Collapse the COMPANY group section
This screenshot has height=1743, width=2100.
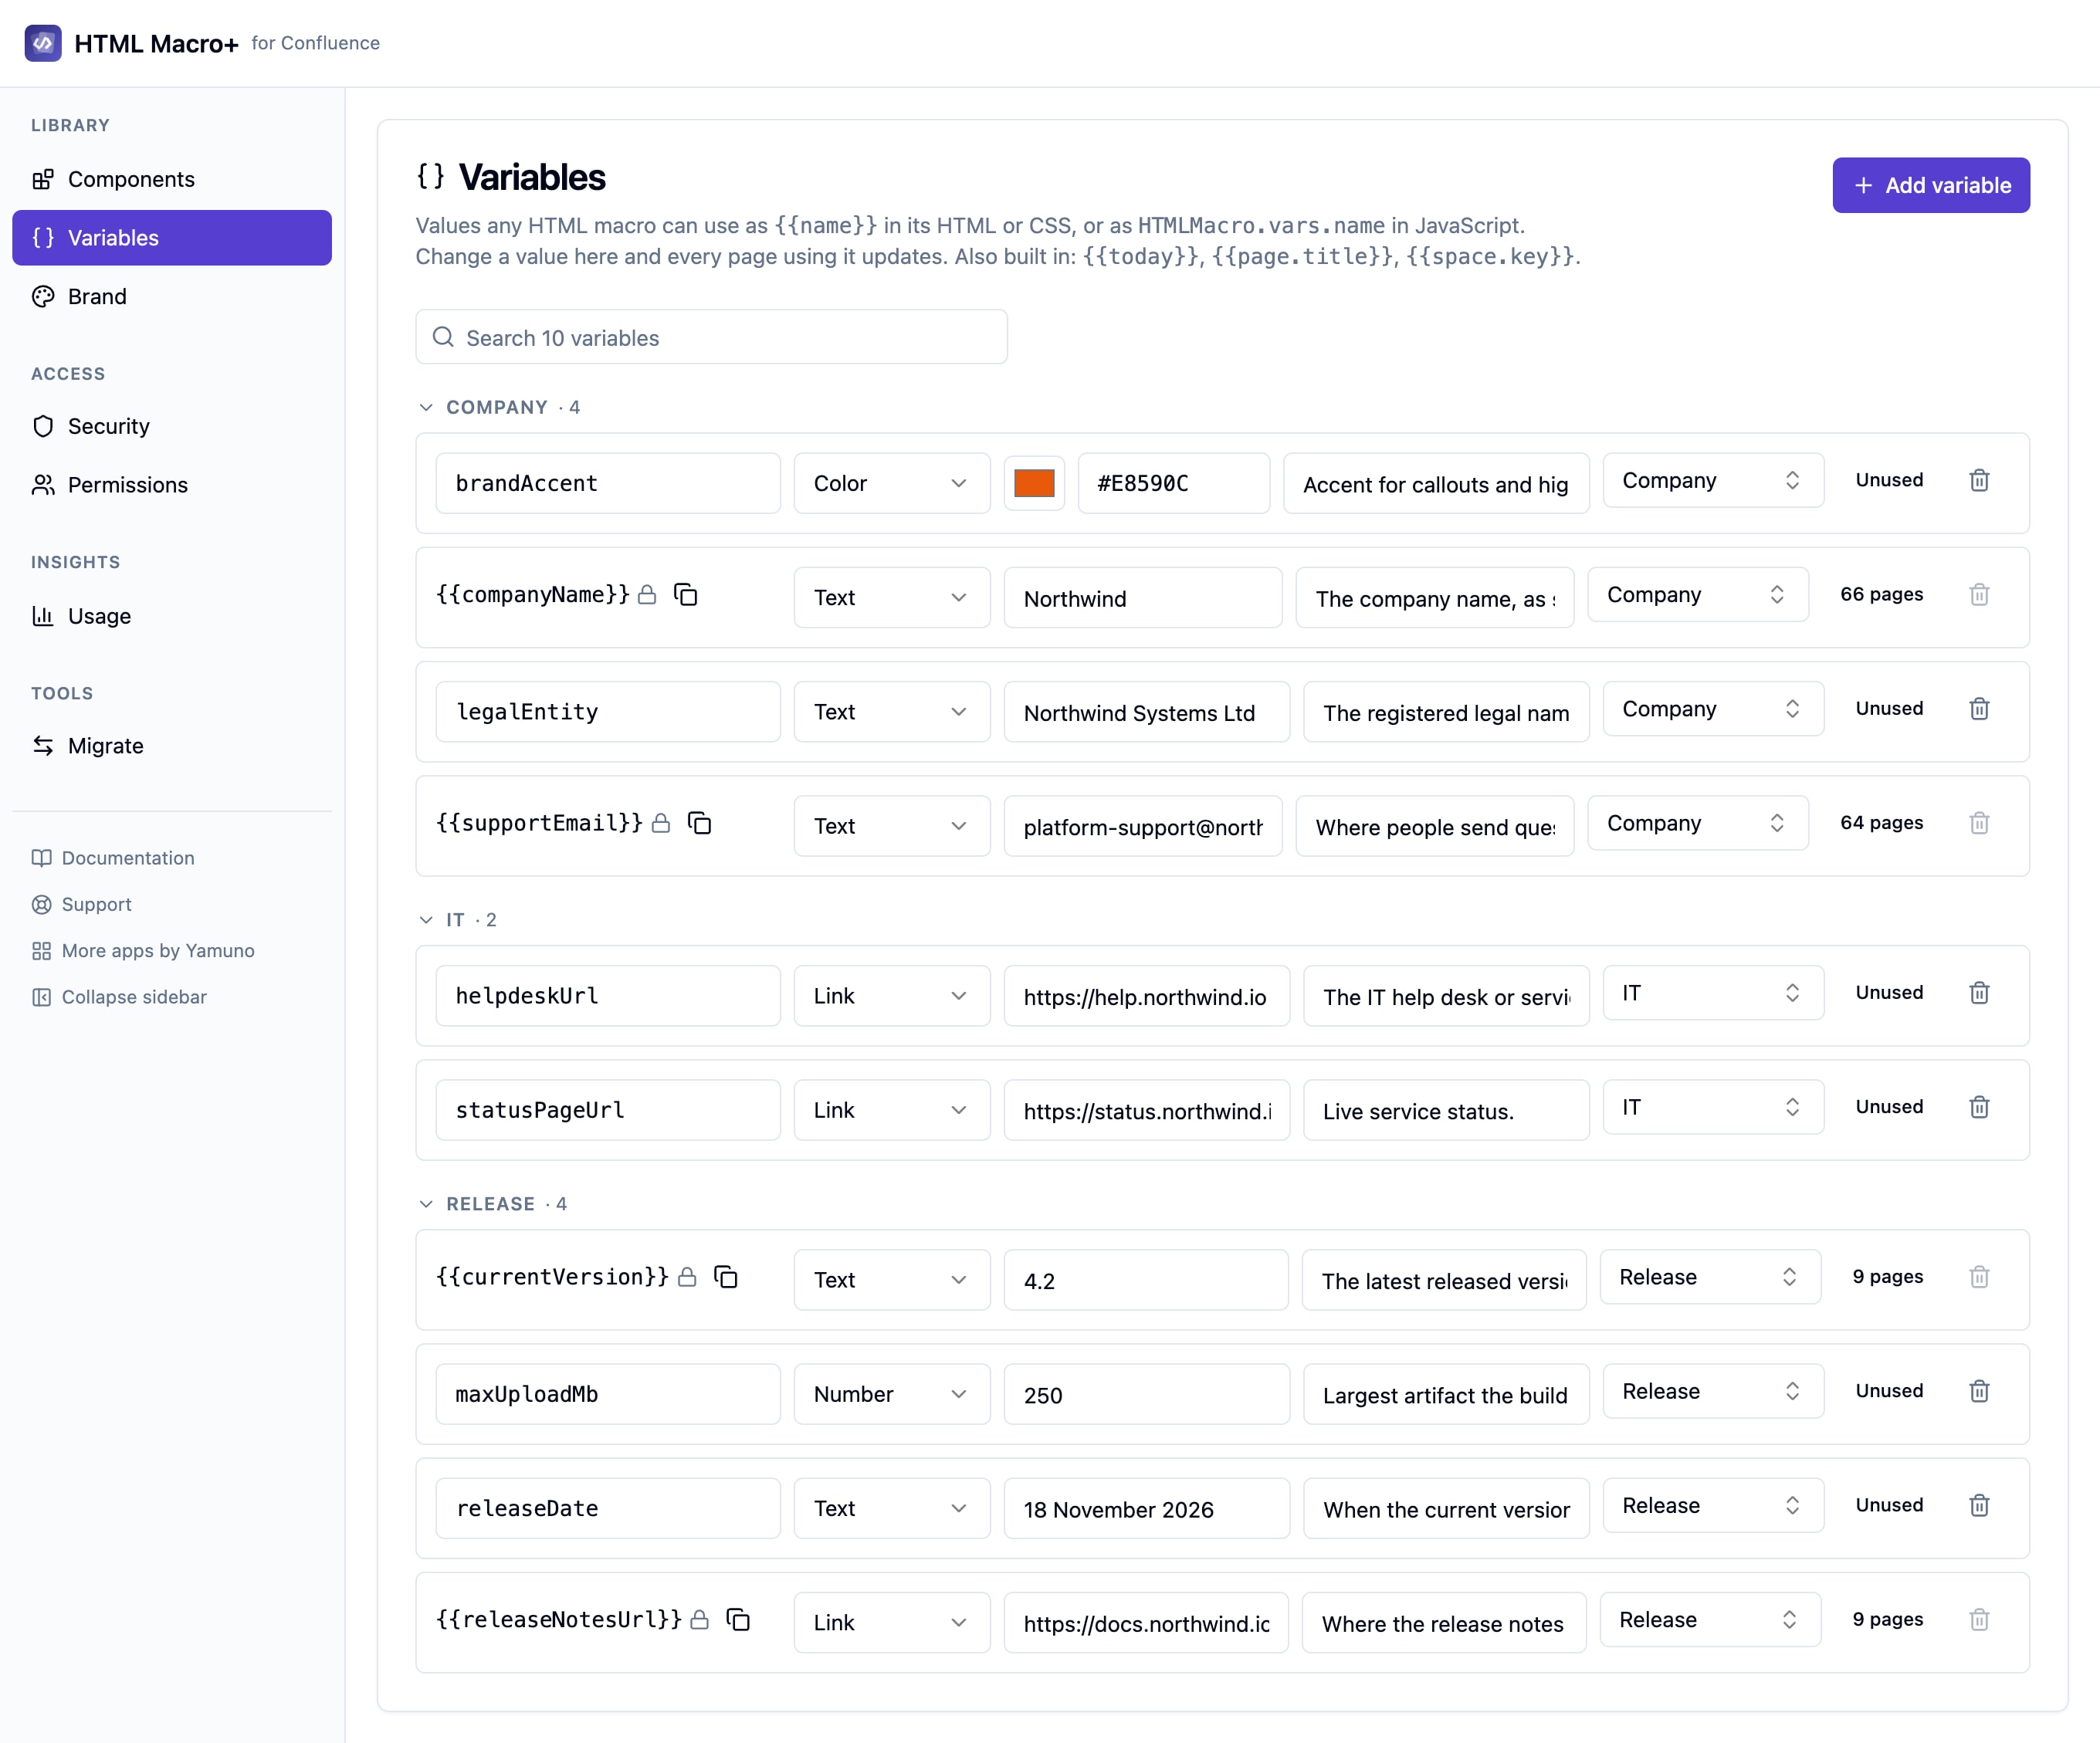[x=426, y=407]
